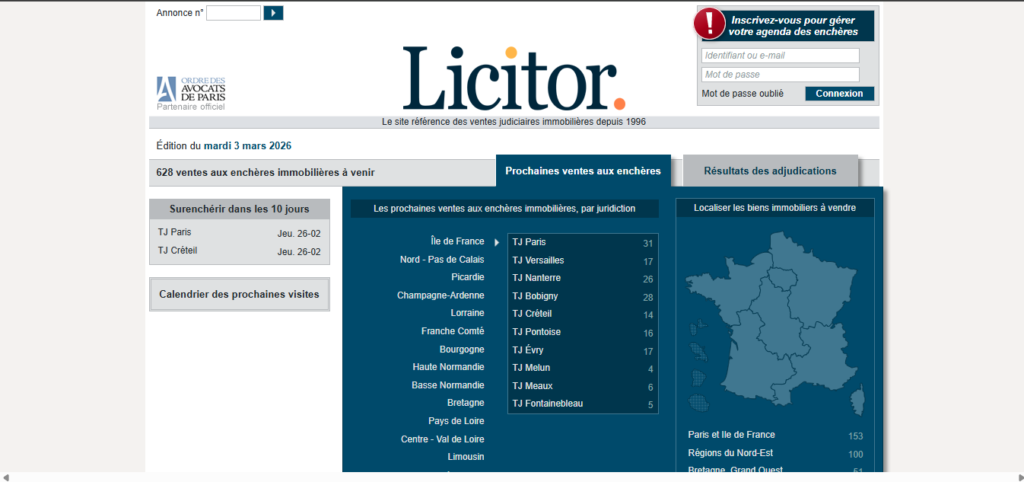The width and height of the screenshot is (1024, 482).
Task: Open TJ Paris surenchère Jeu. 26-02
Action: 239,233
